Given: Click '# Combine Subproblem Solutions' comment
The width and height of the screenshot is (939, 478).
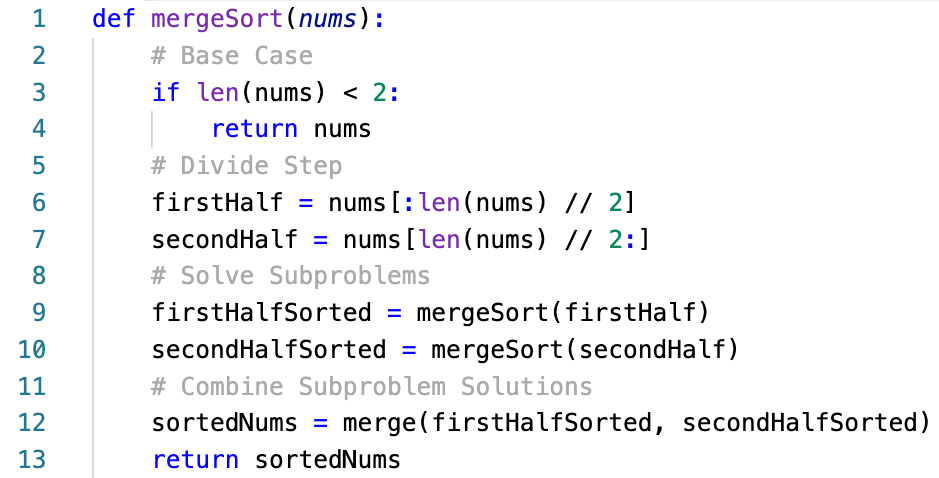Looking at the screenshot, I should 371,386.
